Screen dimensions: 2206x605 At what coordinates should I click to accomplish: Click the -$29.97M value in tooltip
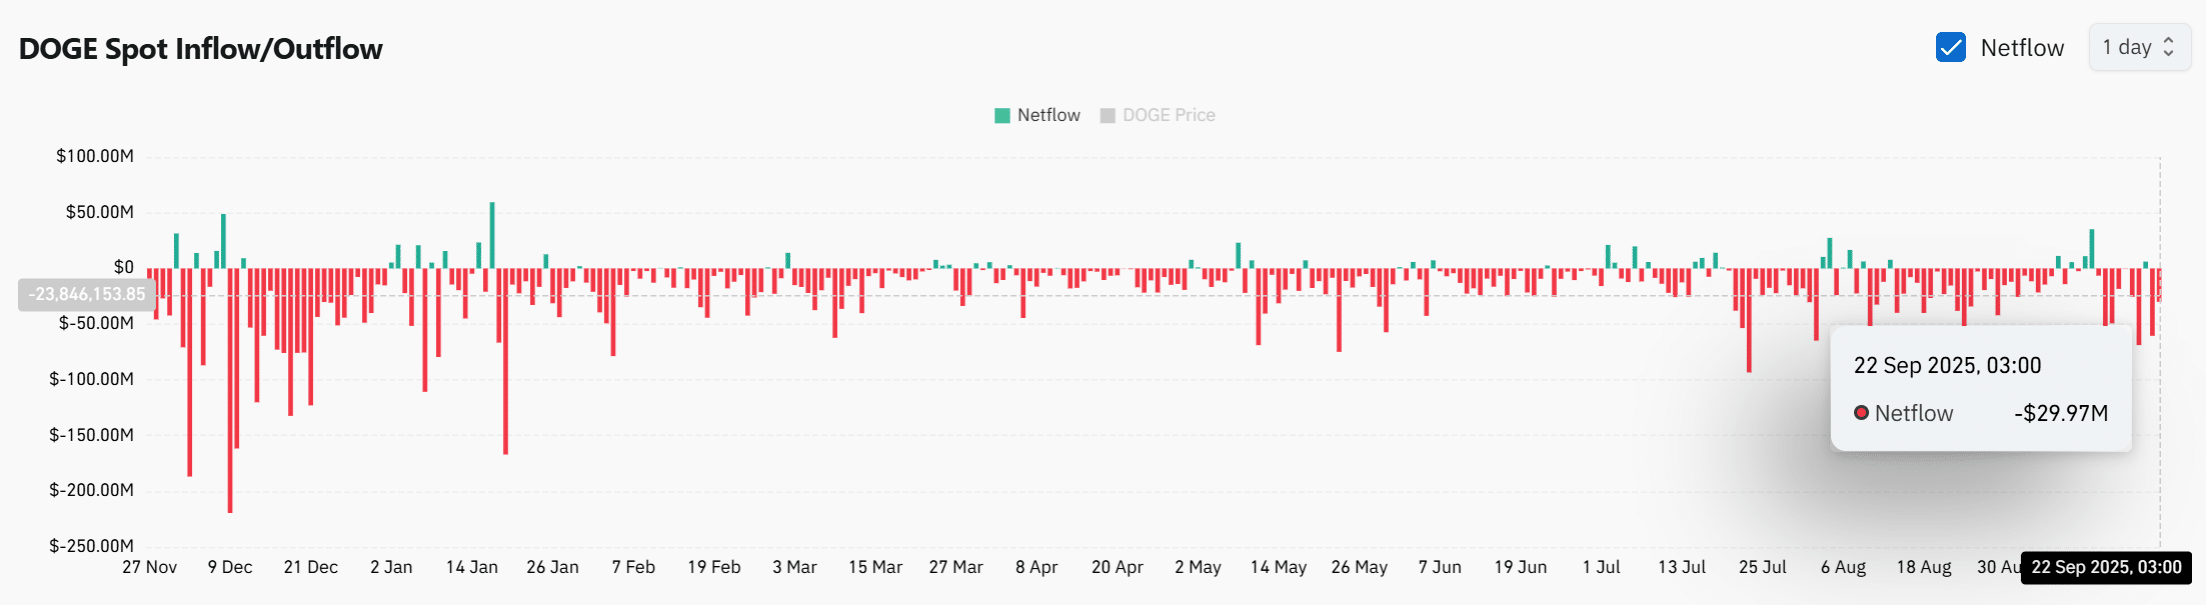2060,413
